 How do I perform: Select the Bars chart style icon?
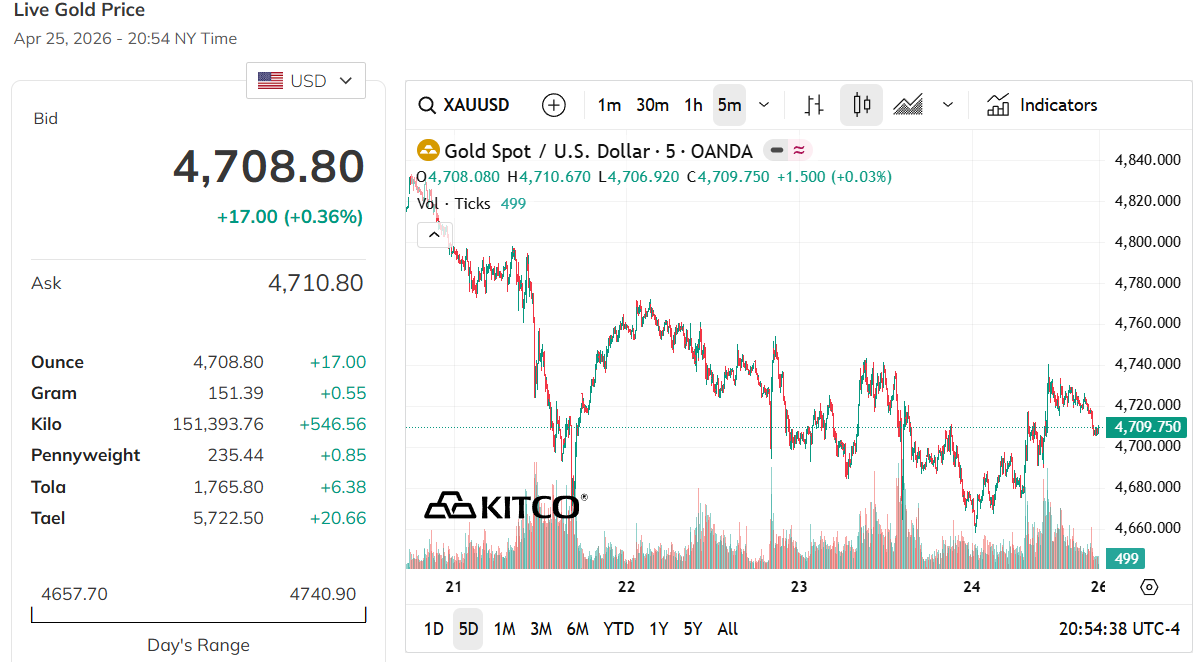[x=814, y=105]
